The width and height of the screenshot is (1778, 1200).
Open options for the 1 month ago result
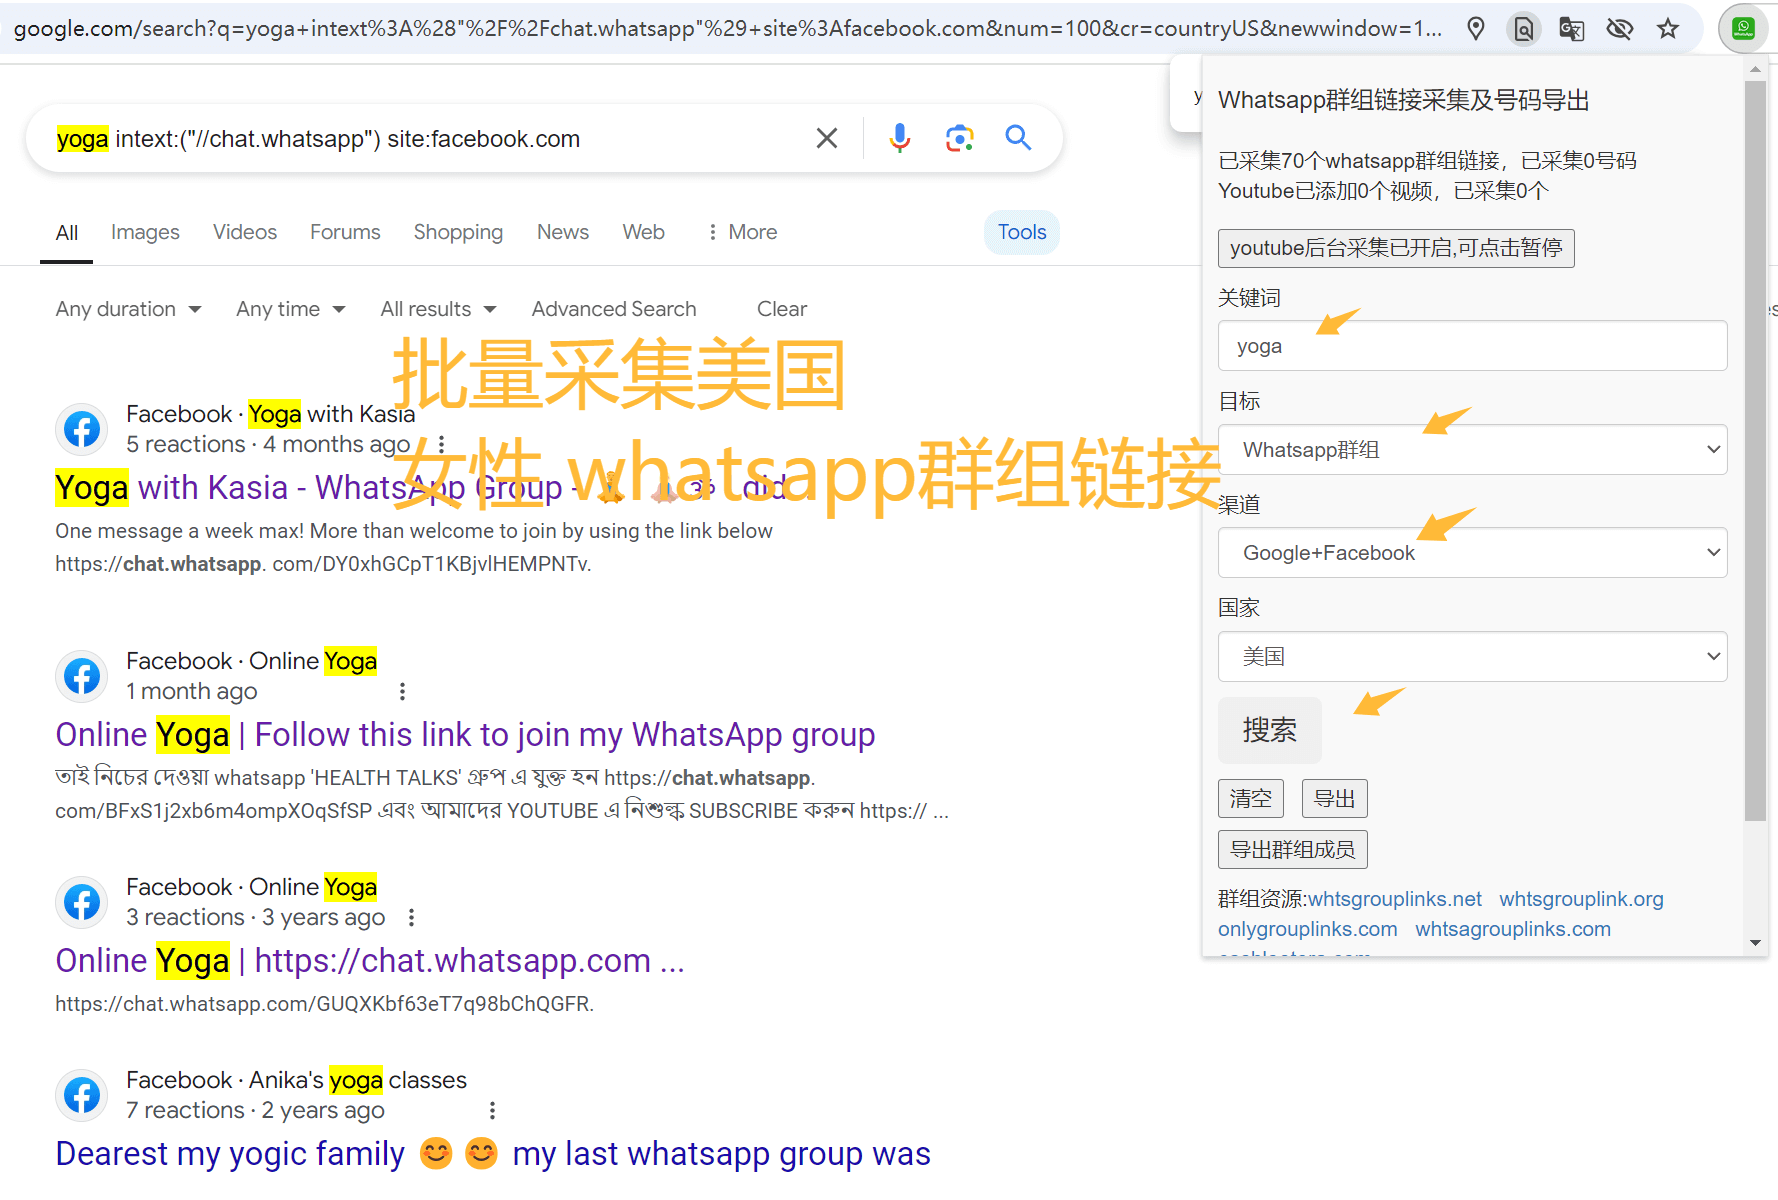[x=402, y=691]
